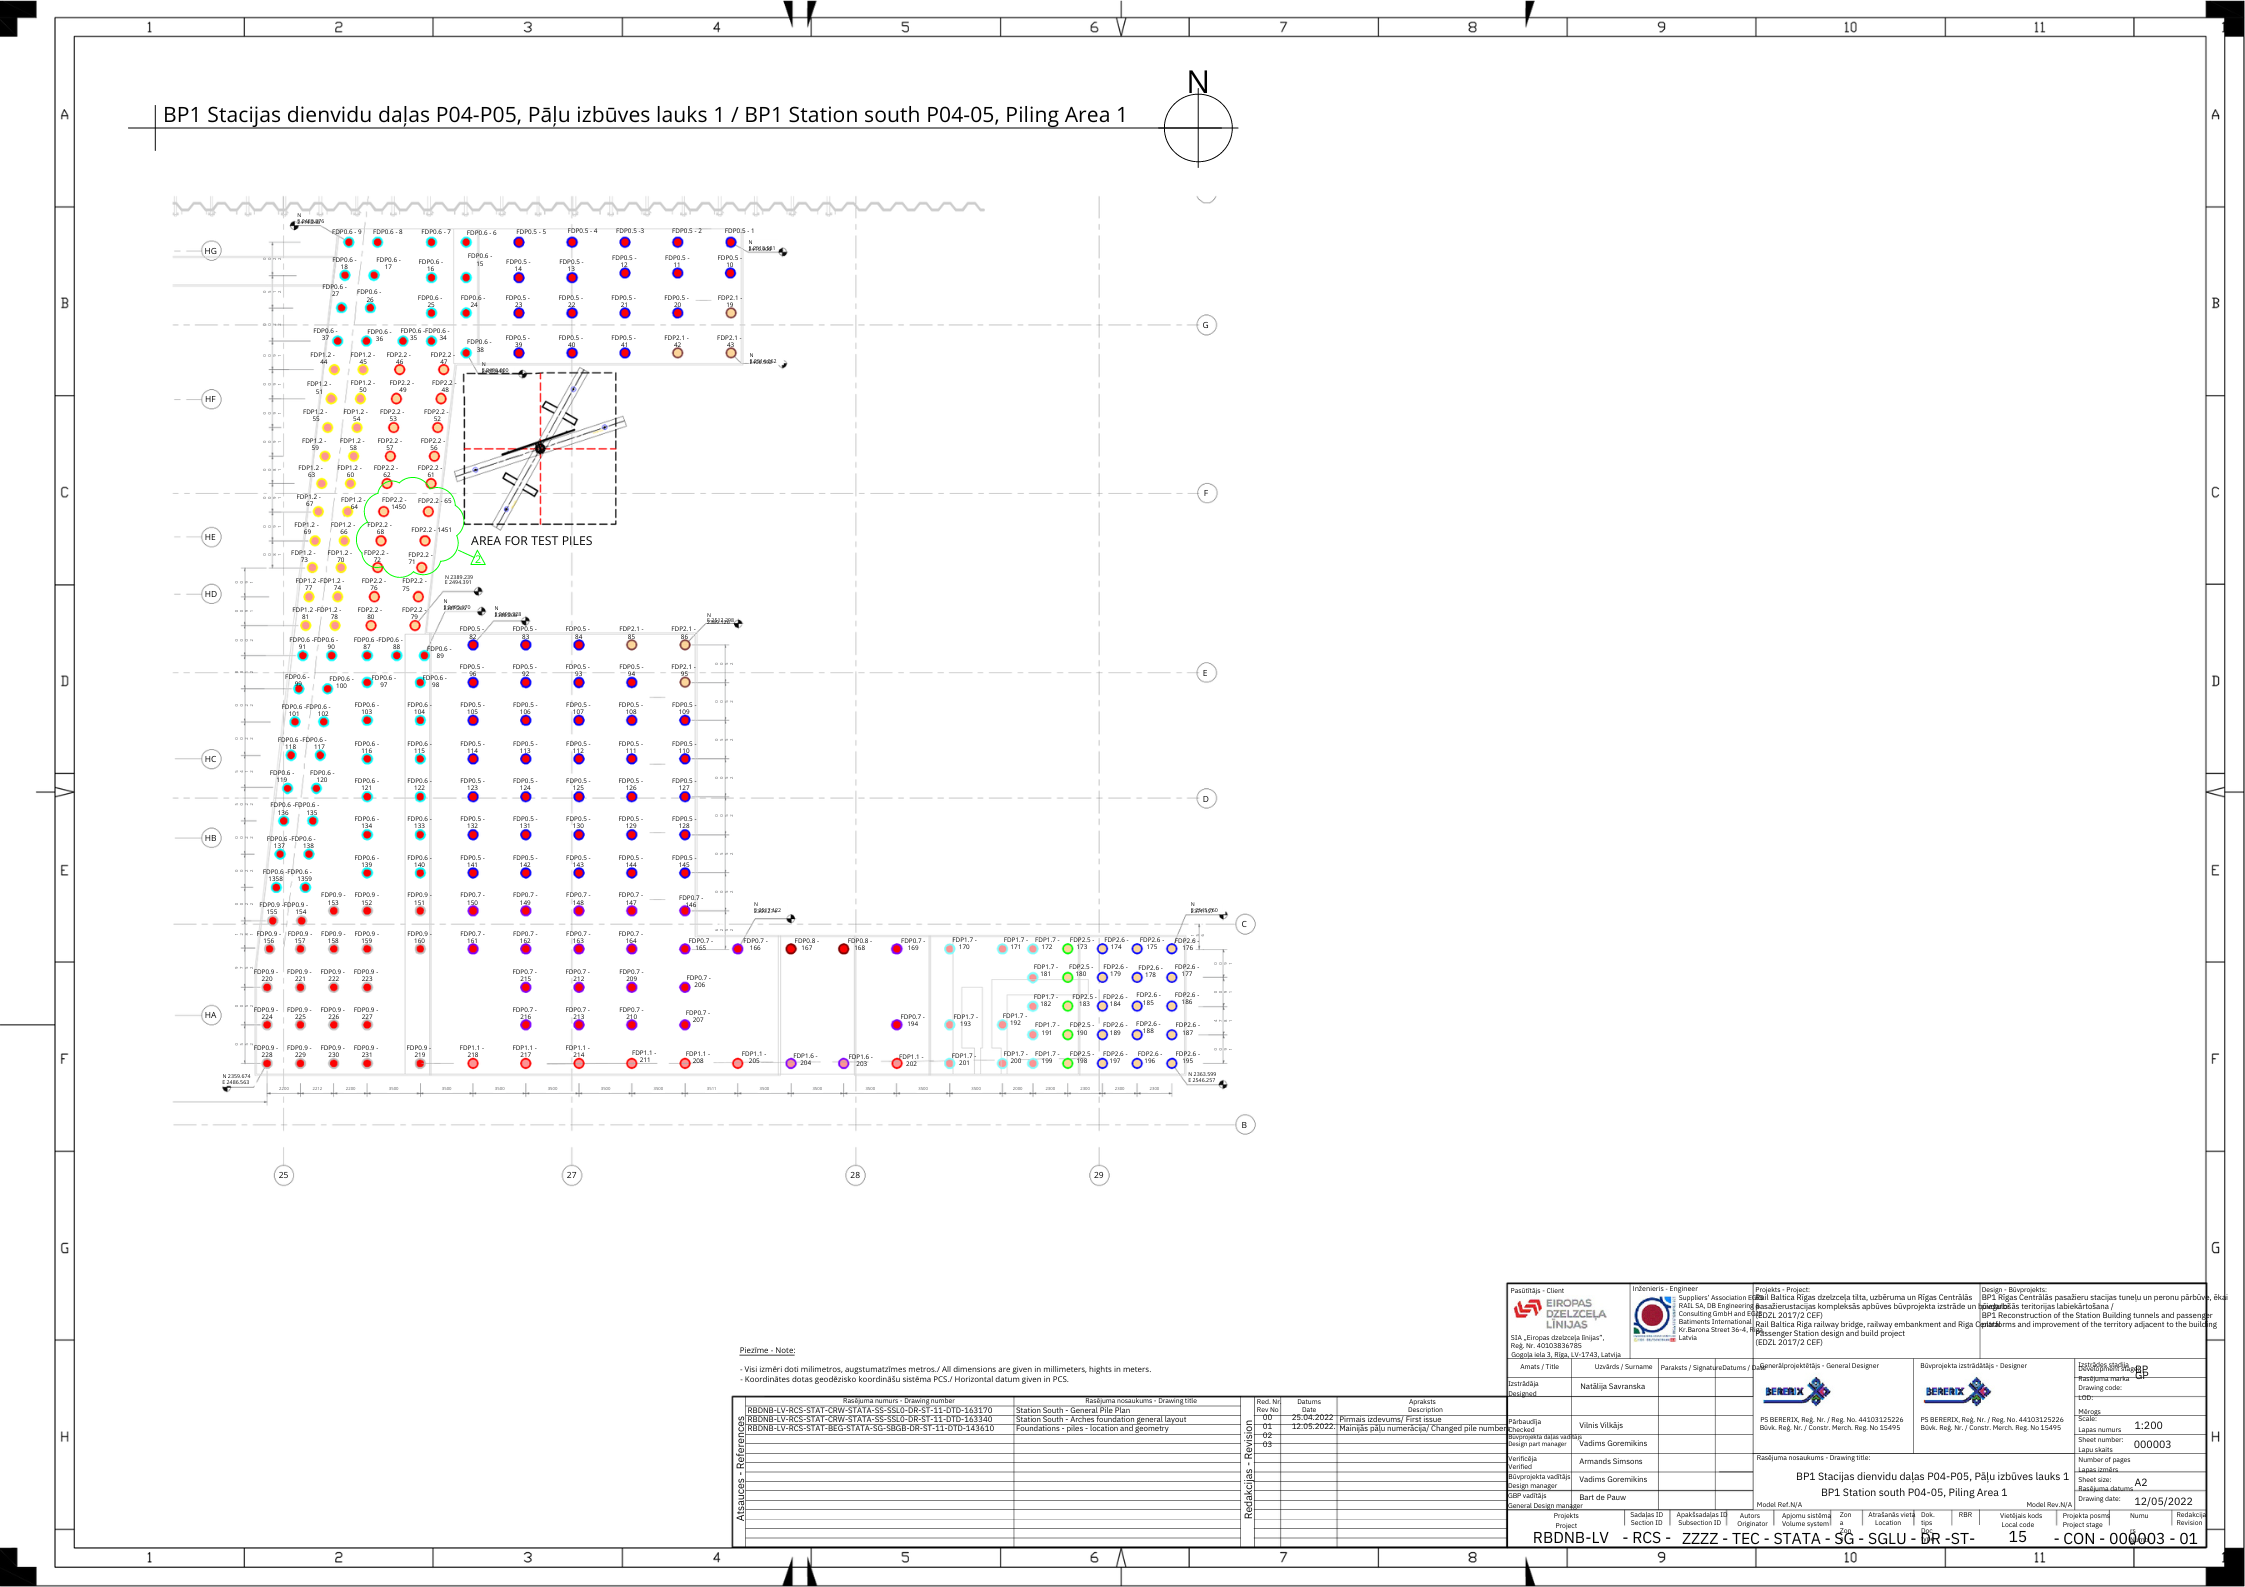Click the grid bubble labeled G

coord(1206,325)
